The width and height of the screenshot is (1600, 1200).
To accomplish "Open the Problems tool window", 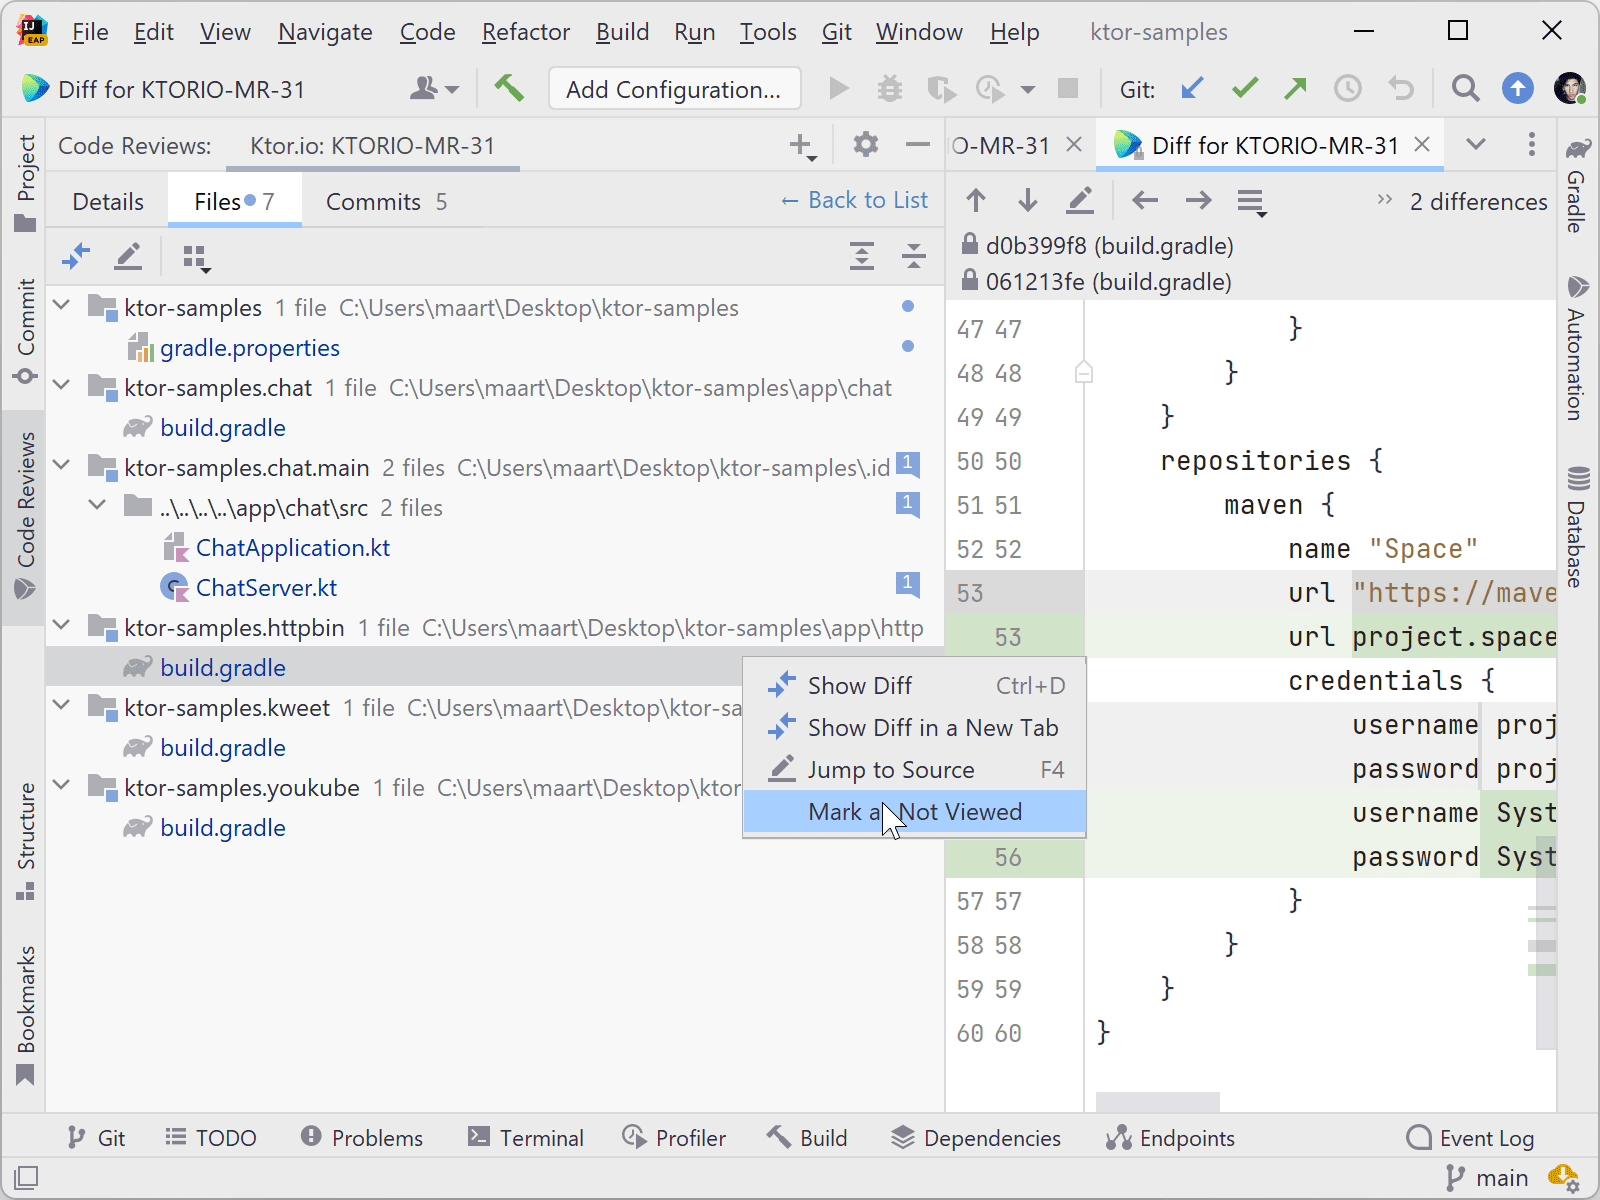I will 362,1138.
